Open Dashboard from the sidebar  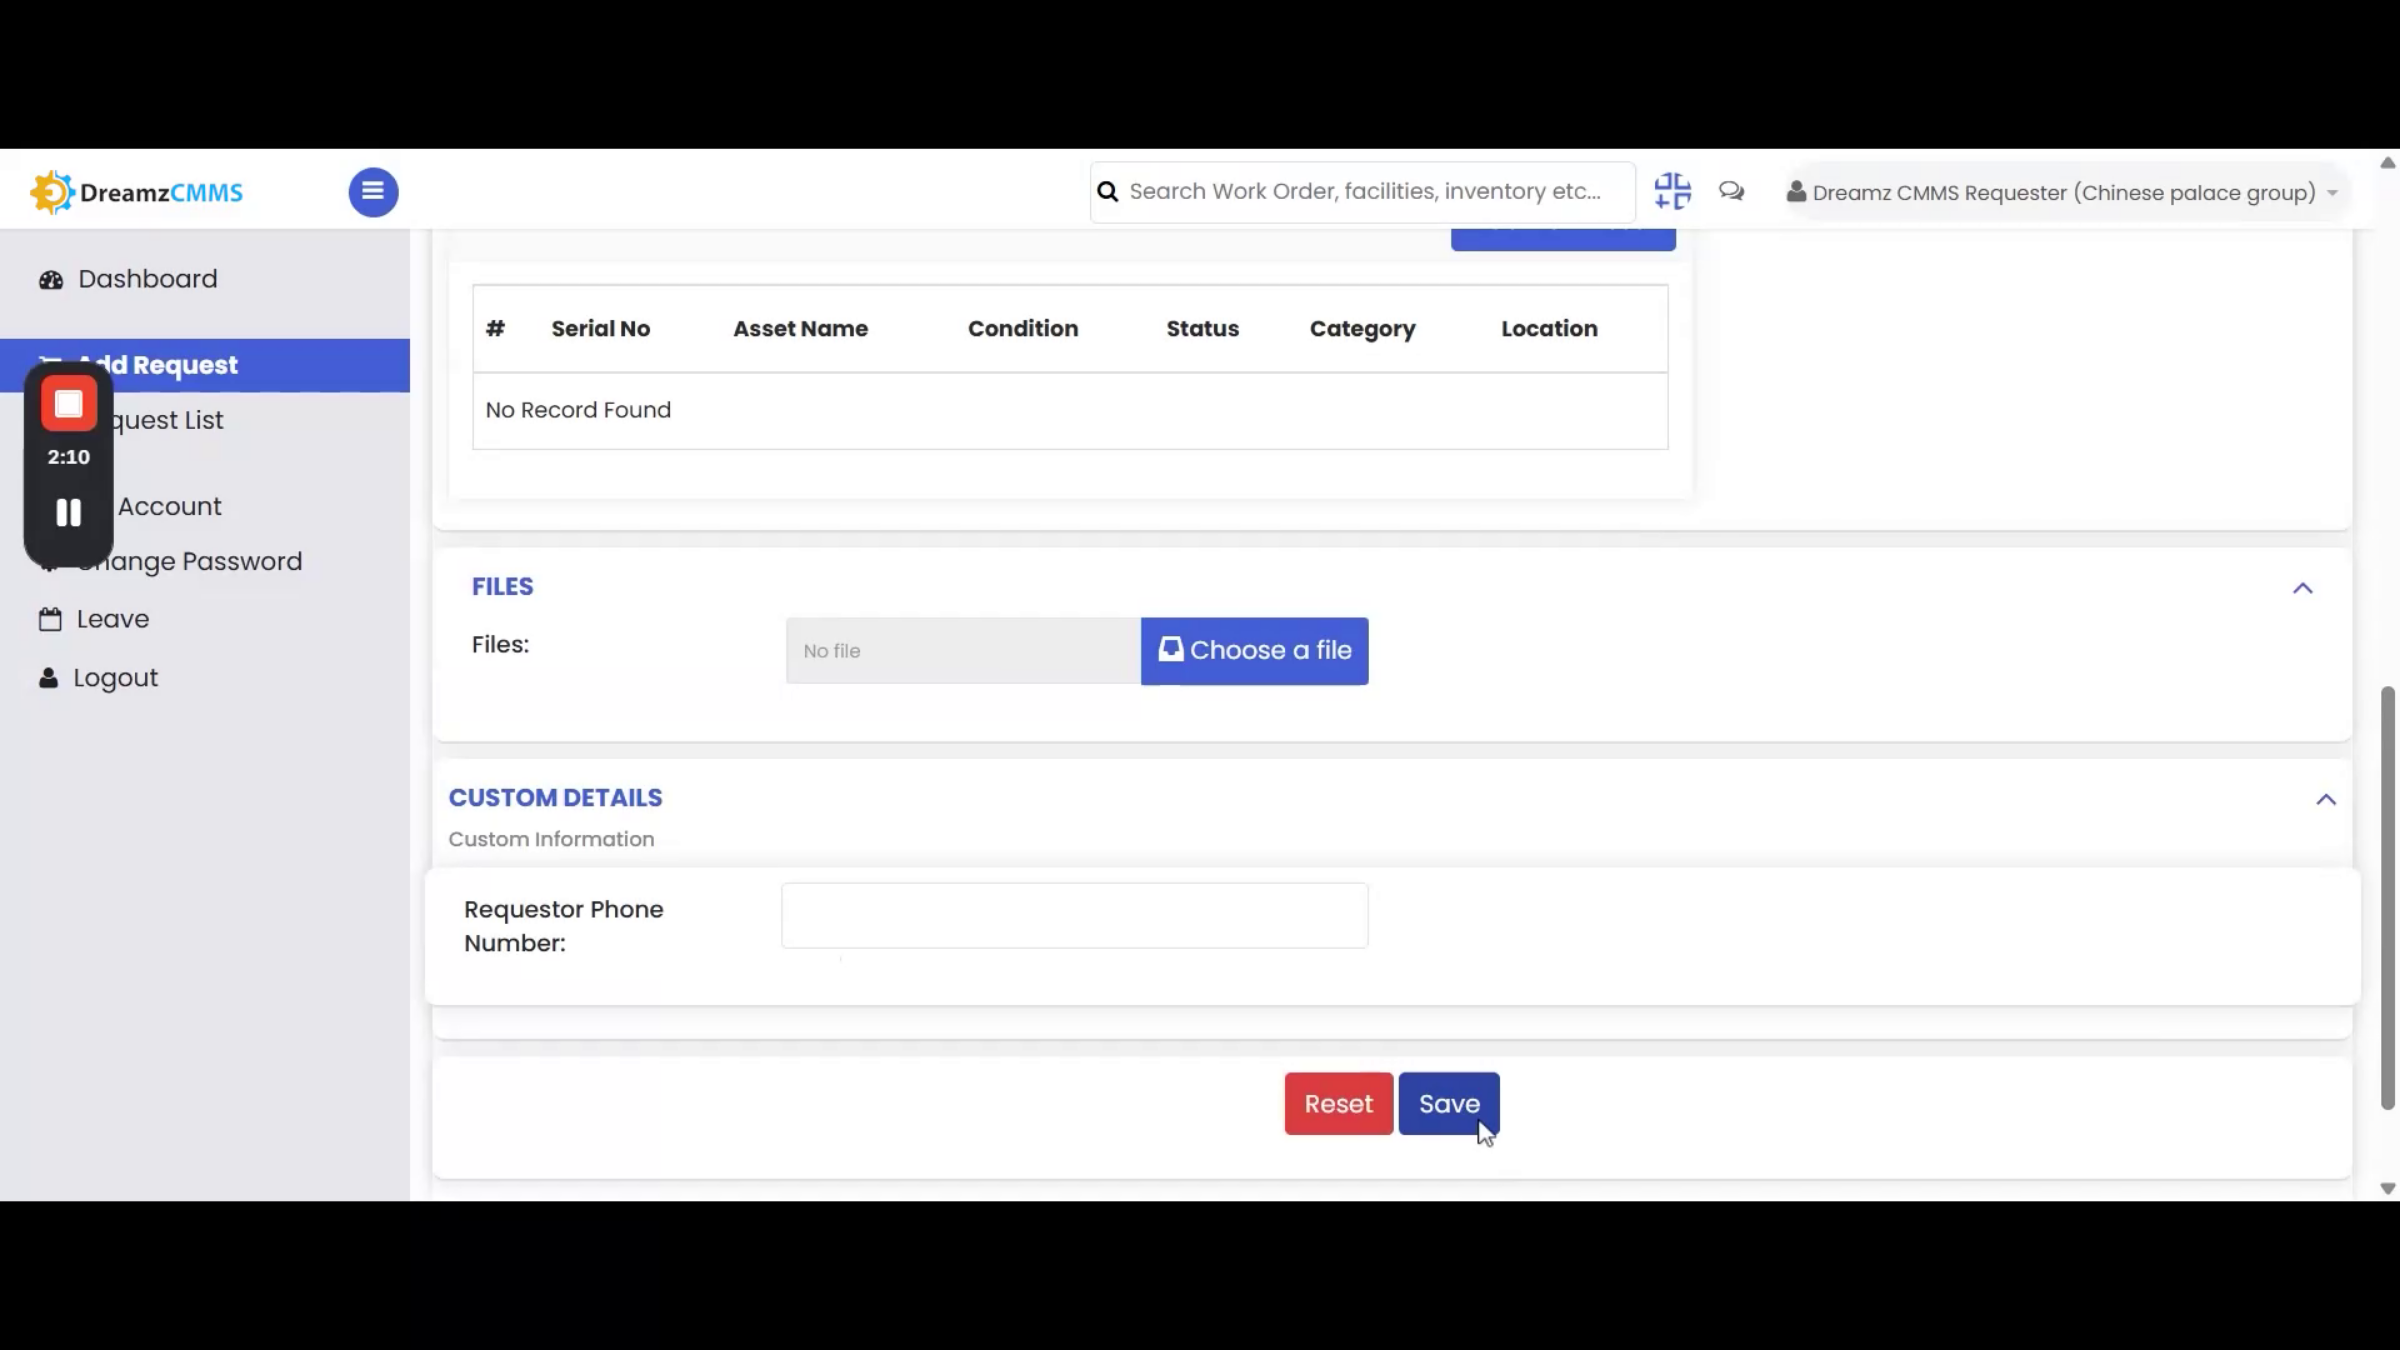pyautogui.click(x=147, y=279)
